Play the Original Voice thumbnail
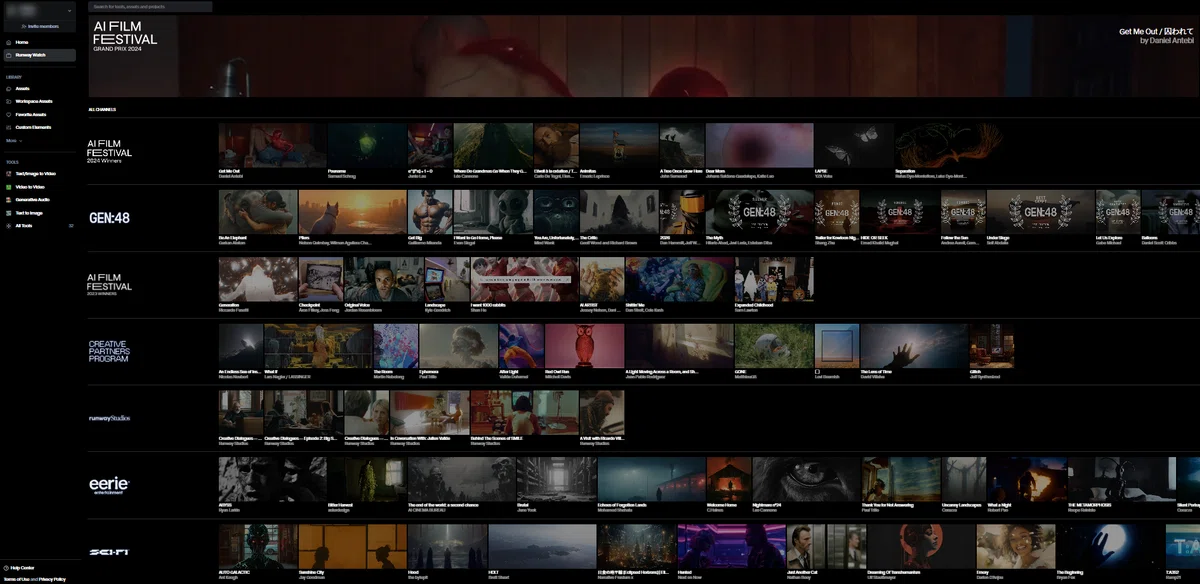1200x584 pixels. pyautogui.click(x=384, y=279)
